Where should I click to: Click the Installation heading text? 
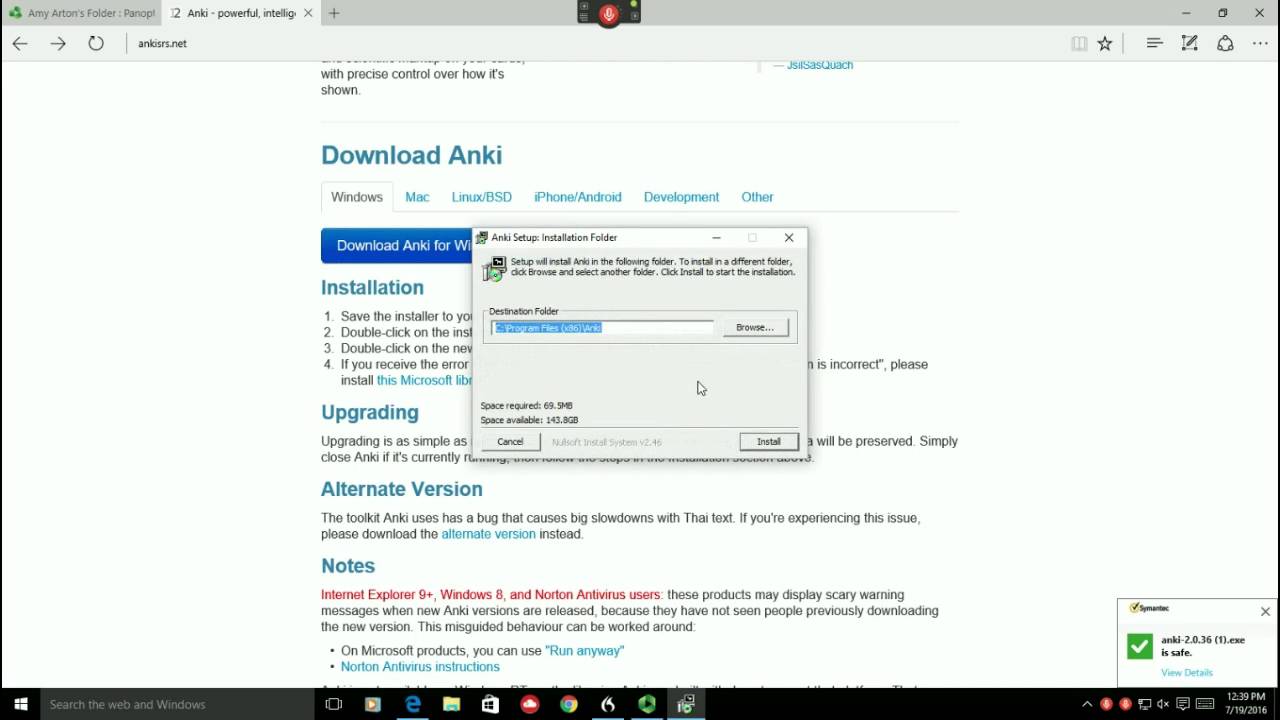point(372,287)
